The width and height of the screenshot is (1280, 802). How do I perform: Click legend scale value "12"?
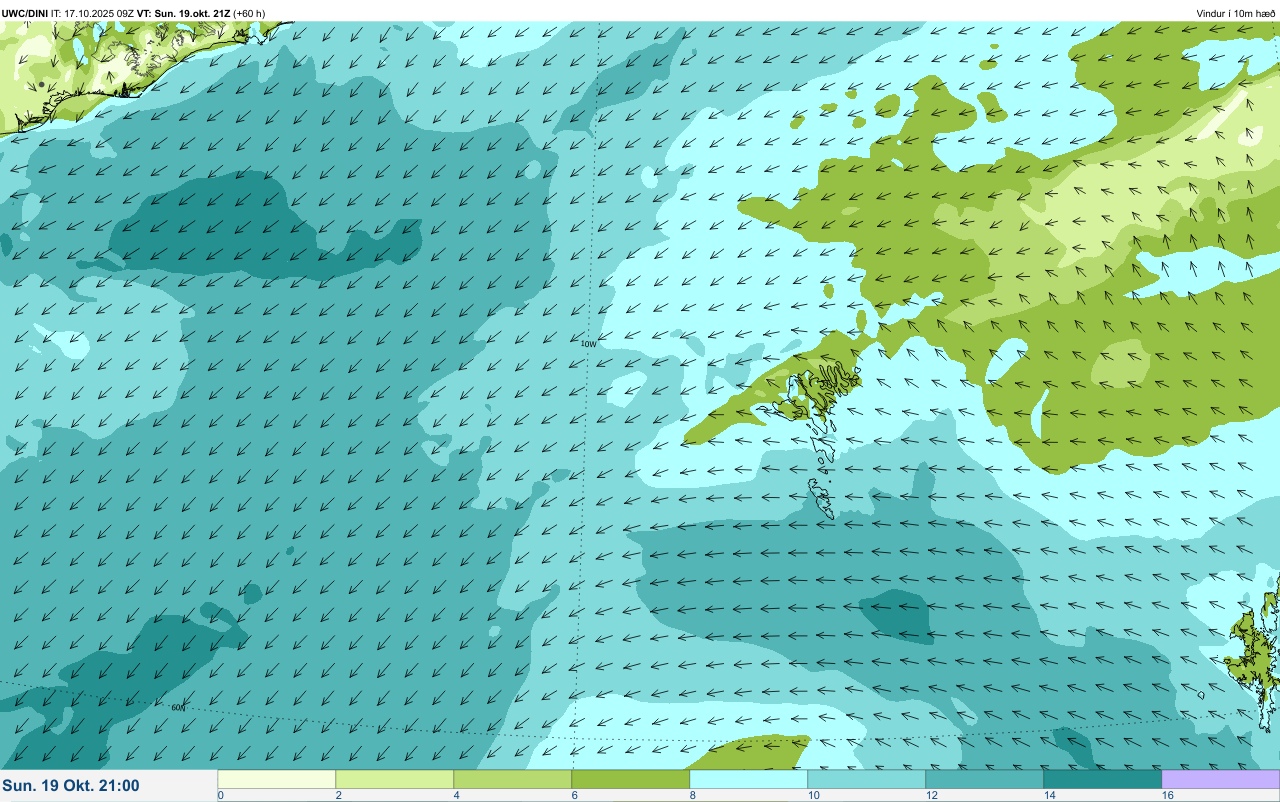(x=931, y=795)
